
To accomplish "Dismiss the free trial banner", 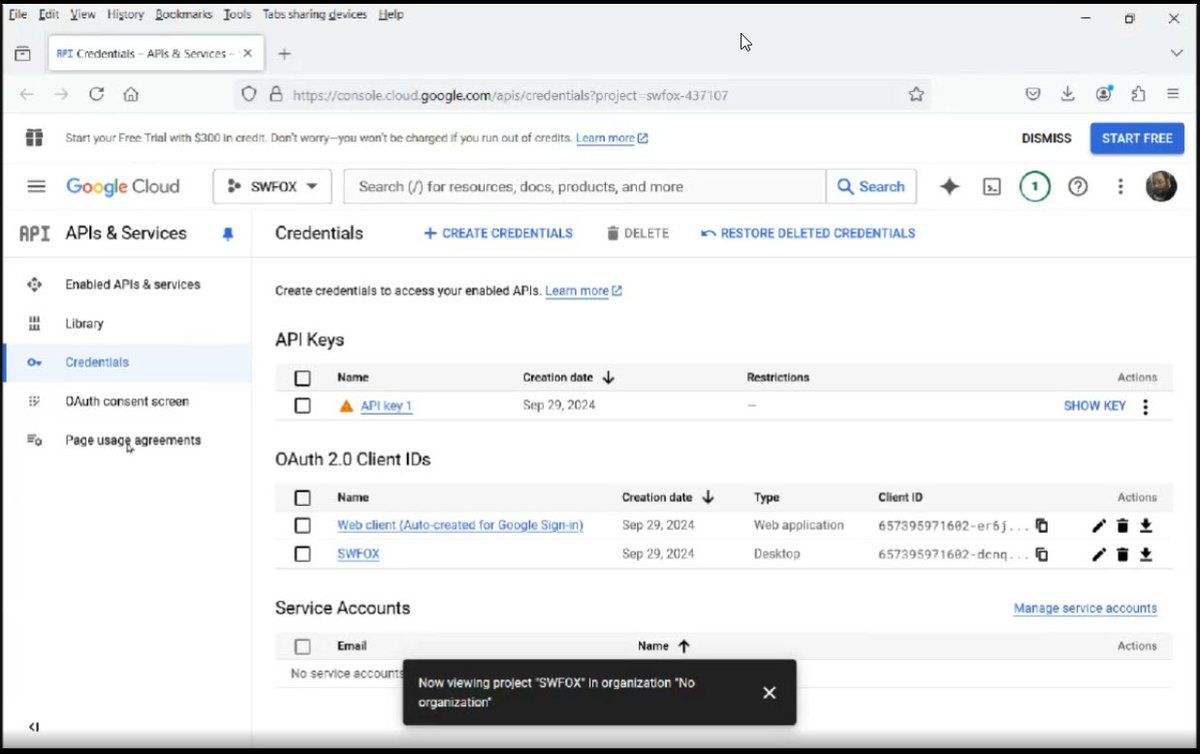I will (1046, 138).
